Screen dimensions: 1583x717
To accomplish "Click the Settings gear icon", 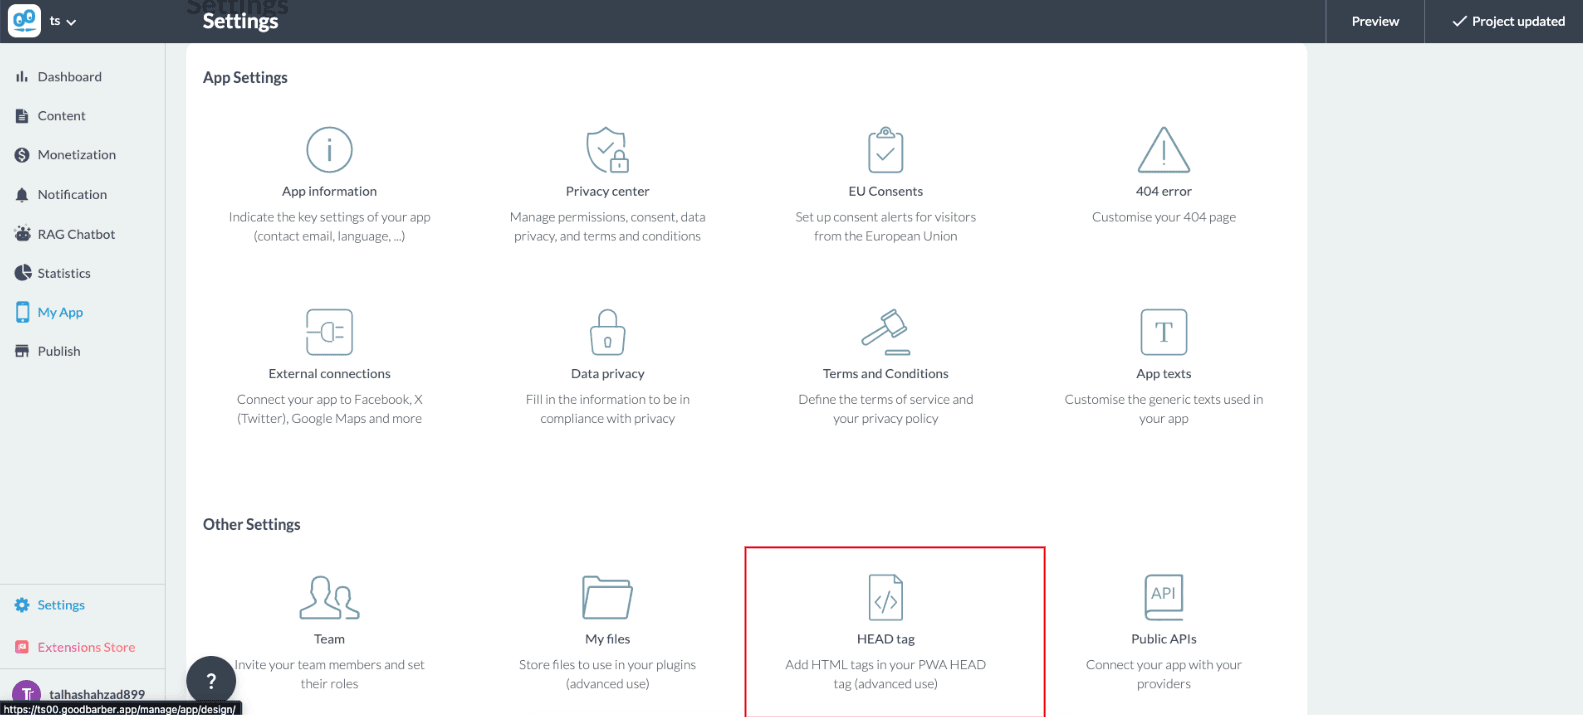I will 22,605.
